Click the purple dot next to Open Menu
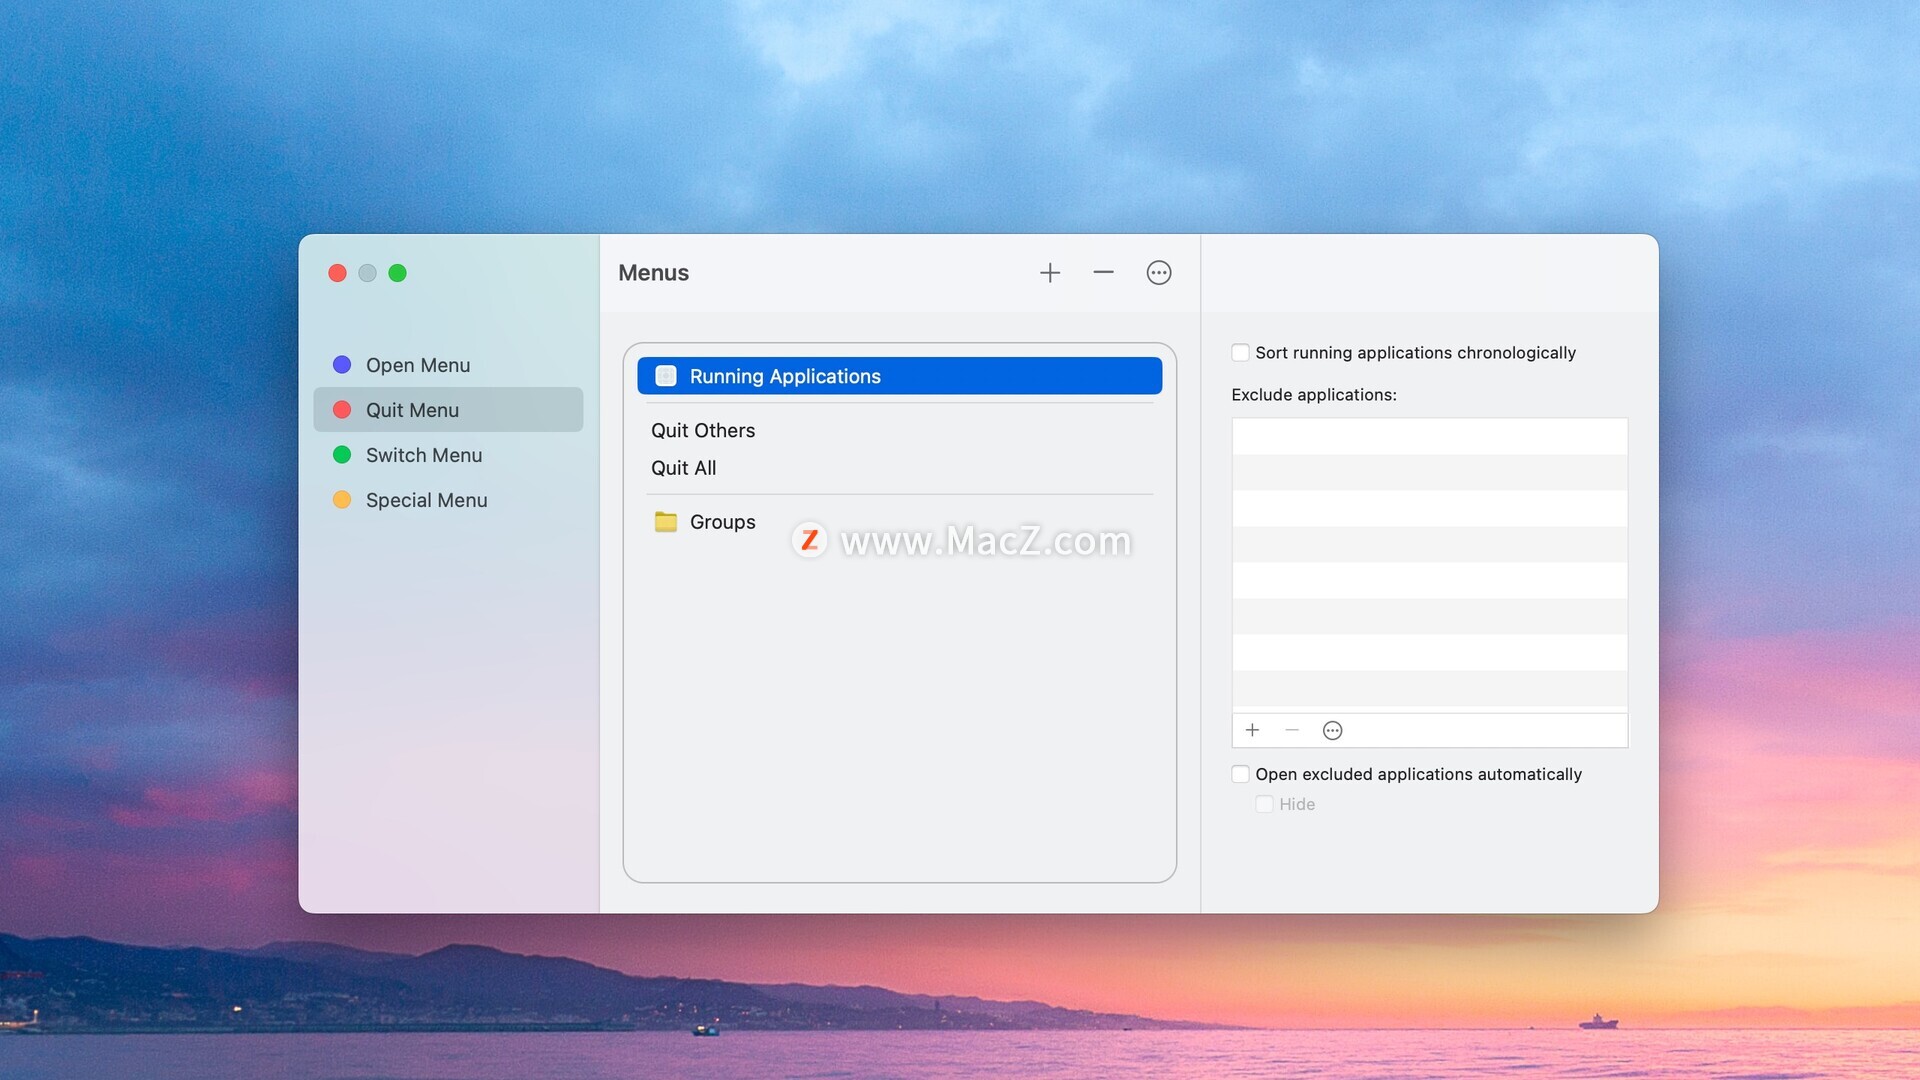This screenshot has width=1920, height=1080. [x=342, y=365]
